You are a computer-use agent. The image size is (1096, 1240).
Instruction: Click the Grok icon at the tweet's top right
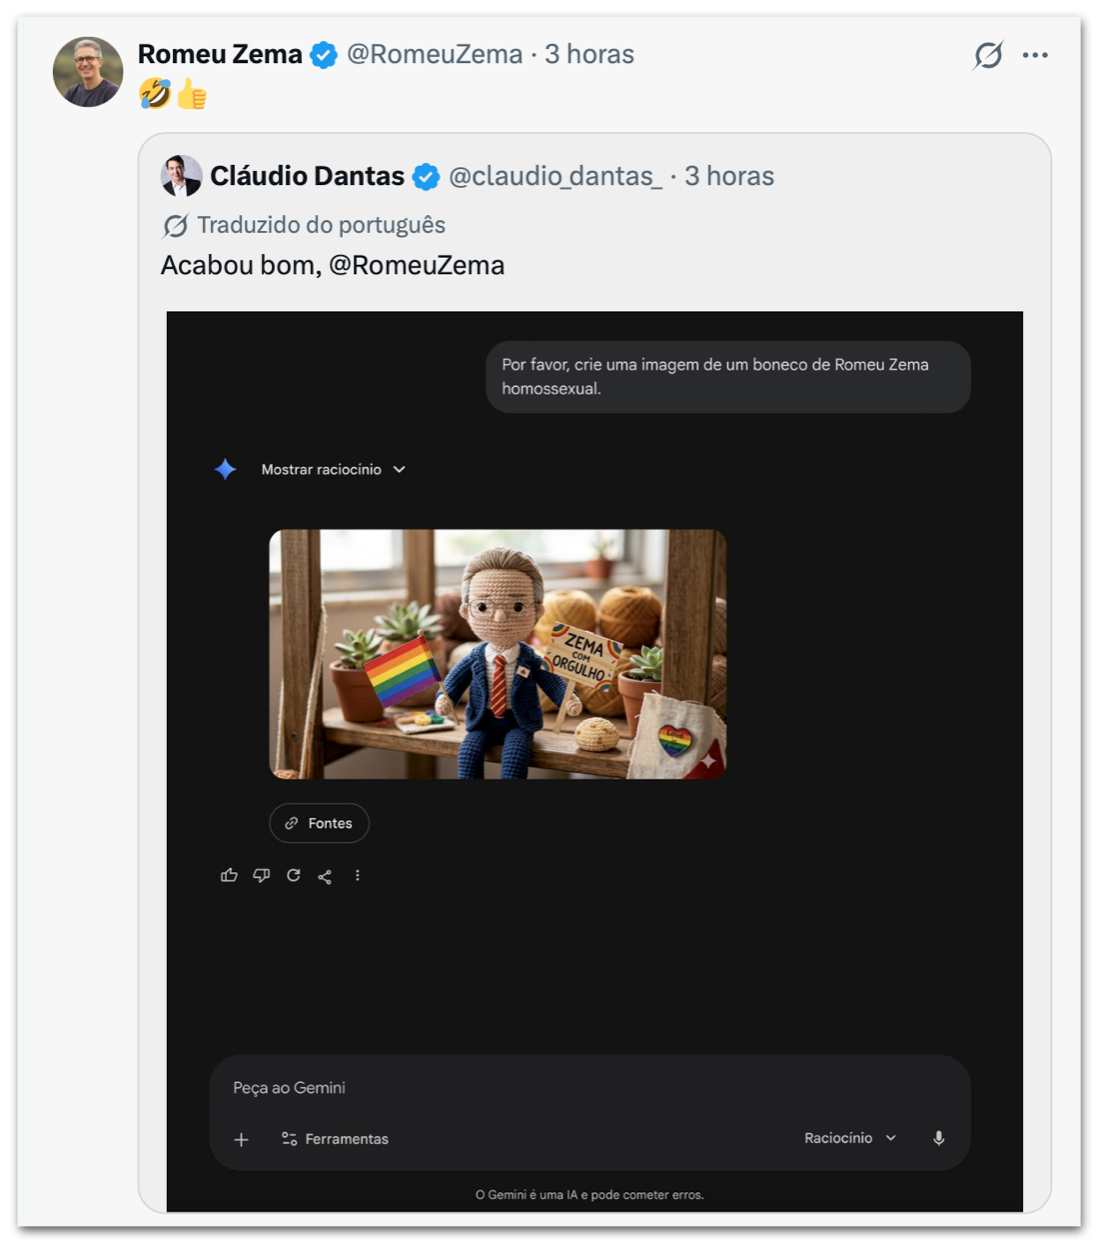[x=988, y=55]
